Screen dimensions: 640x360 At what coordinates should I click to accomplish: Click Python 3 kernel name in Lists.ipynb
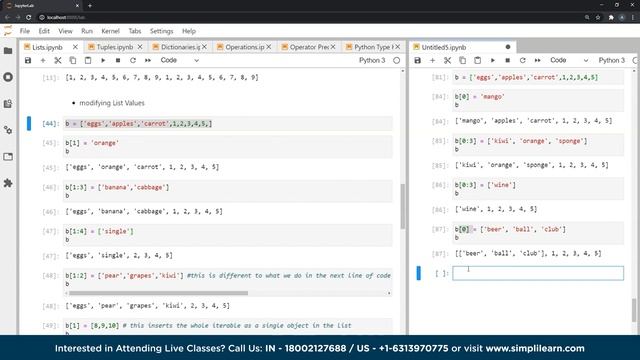tap(372, 60)
